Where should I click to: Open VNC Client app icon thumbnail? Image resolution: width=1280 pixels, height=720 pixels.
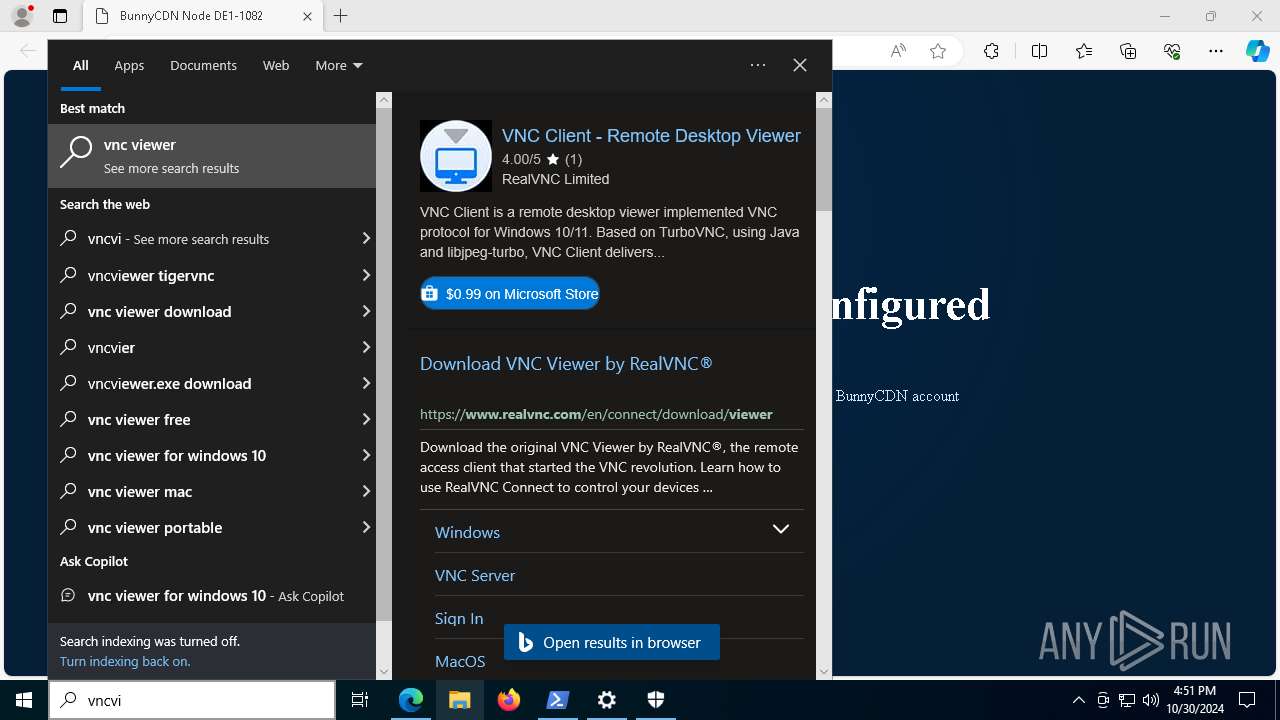coord(456,156)
